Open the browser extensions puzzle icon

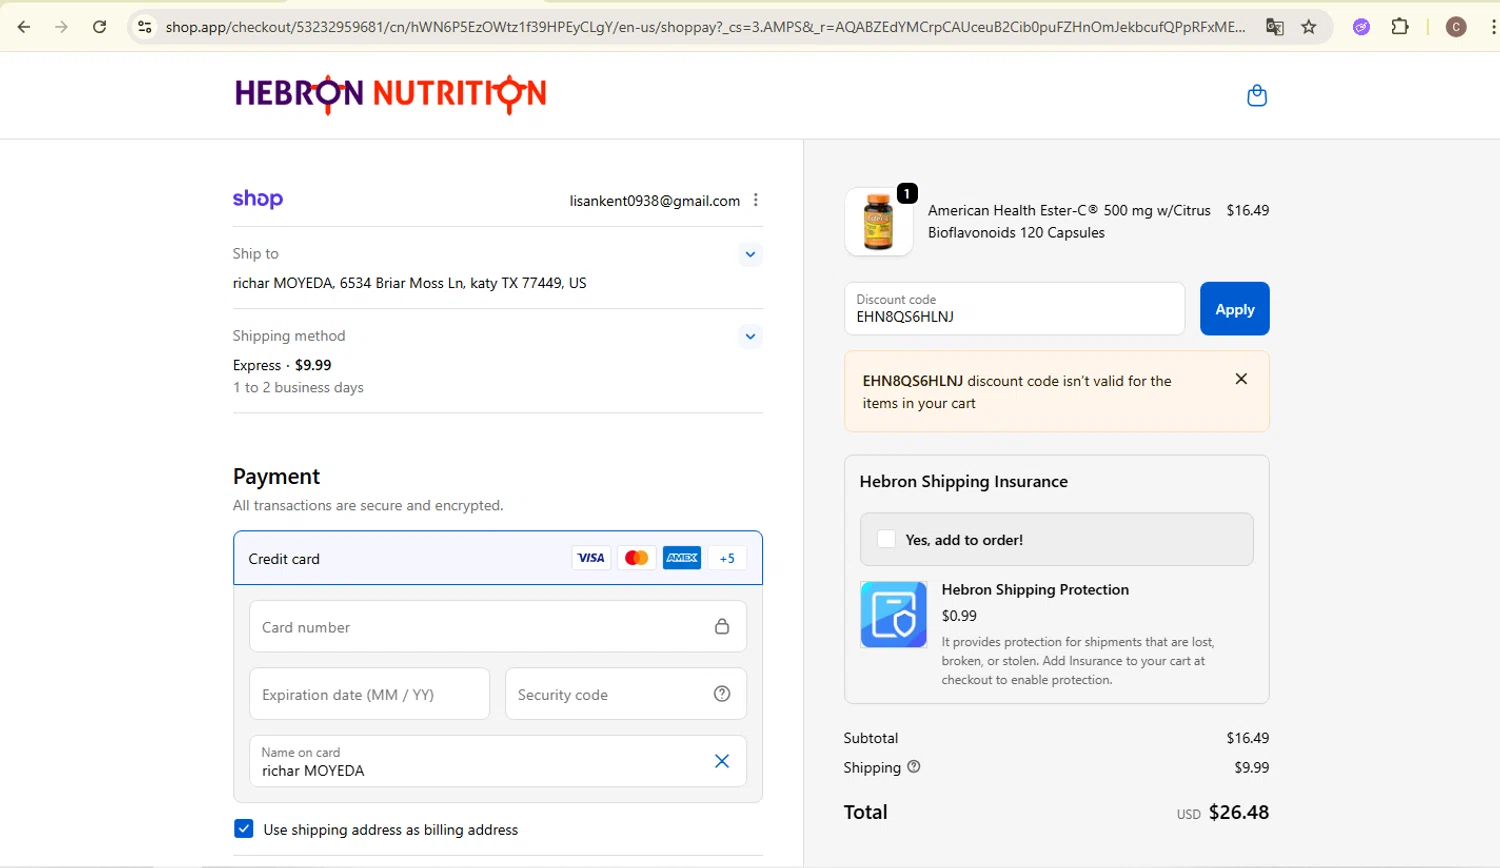click(x=1400, y=27)
